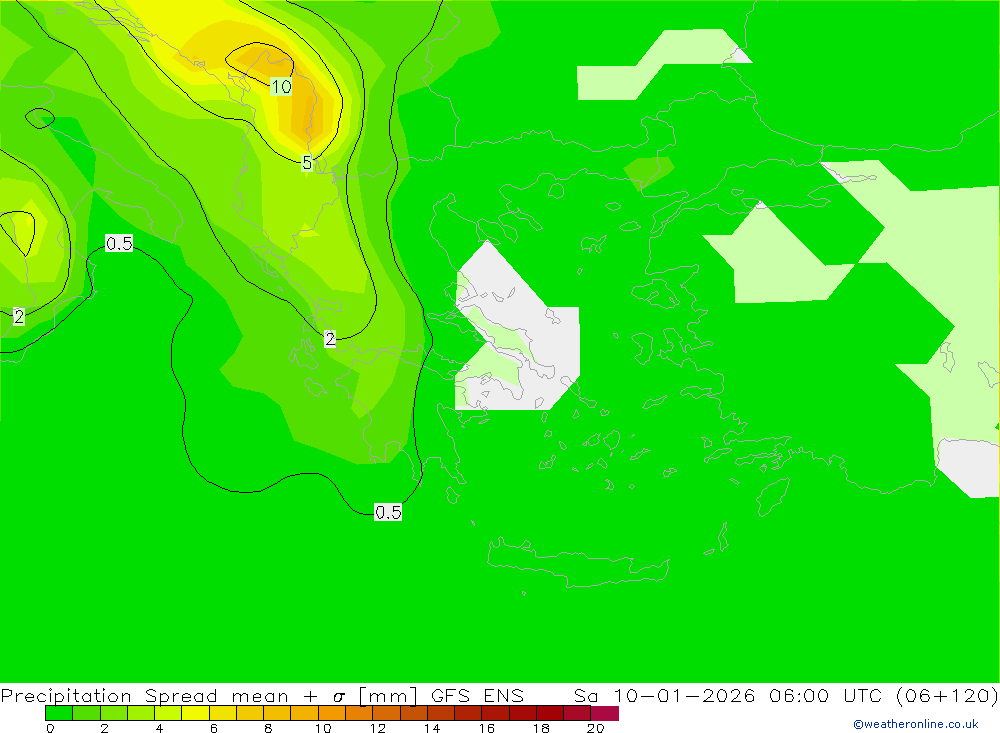Click the '[mm]' unit label
Image resolution: width=1000 pixels, height=733 pixels.
[x=388, y=695]
